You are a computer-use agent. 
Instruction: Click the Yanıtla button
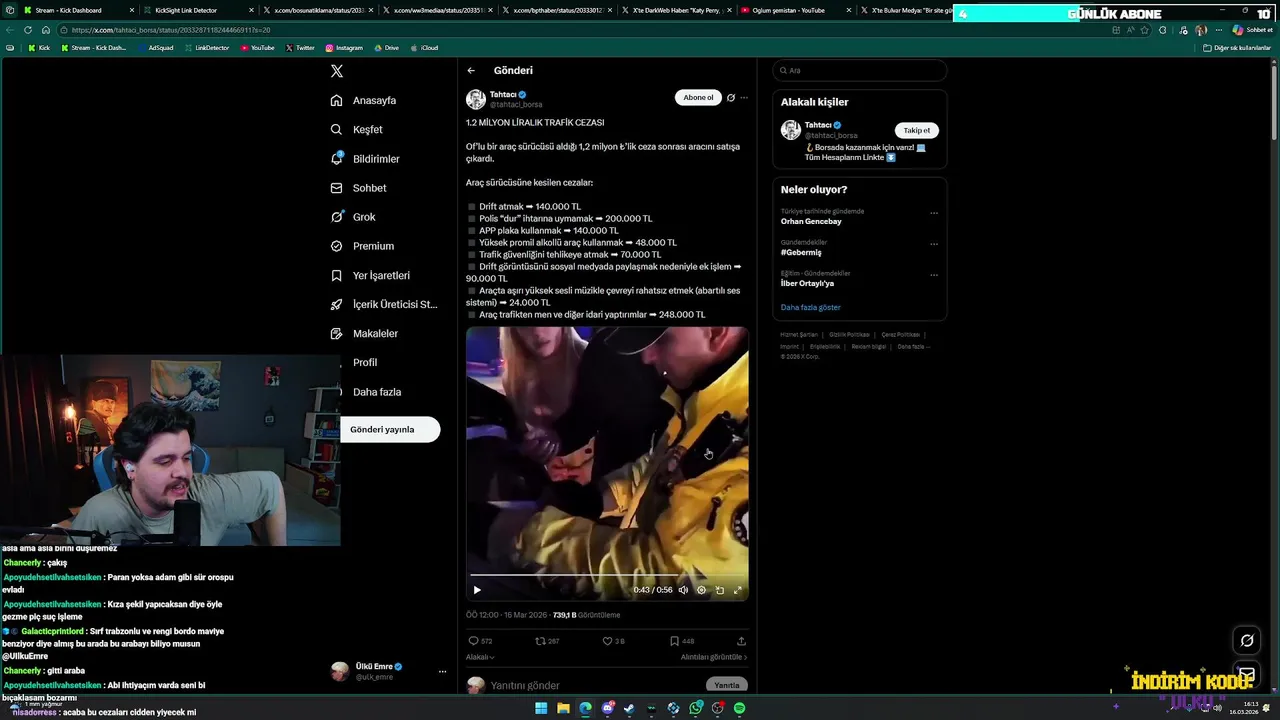pyautogui.click(x=727, y=685)
